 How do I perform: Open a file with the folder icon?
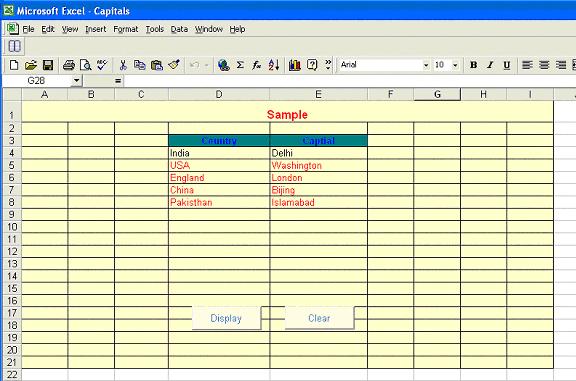click(x=31, y=65)
